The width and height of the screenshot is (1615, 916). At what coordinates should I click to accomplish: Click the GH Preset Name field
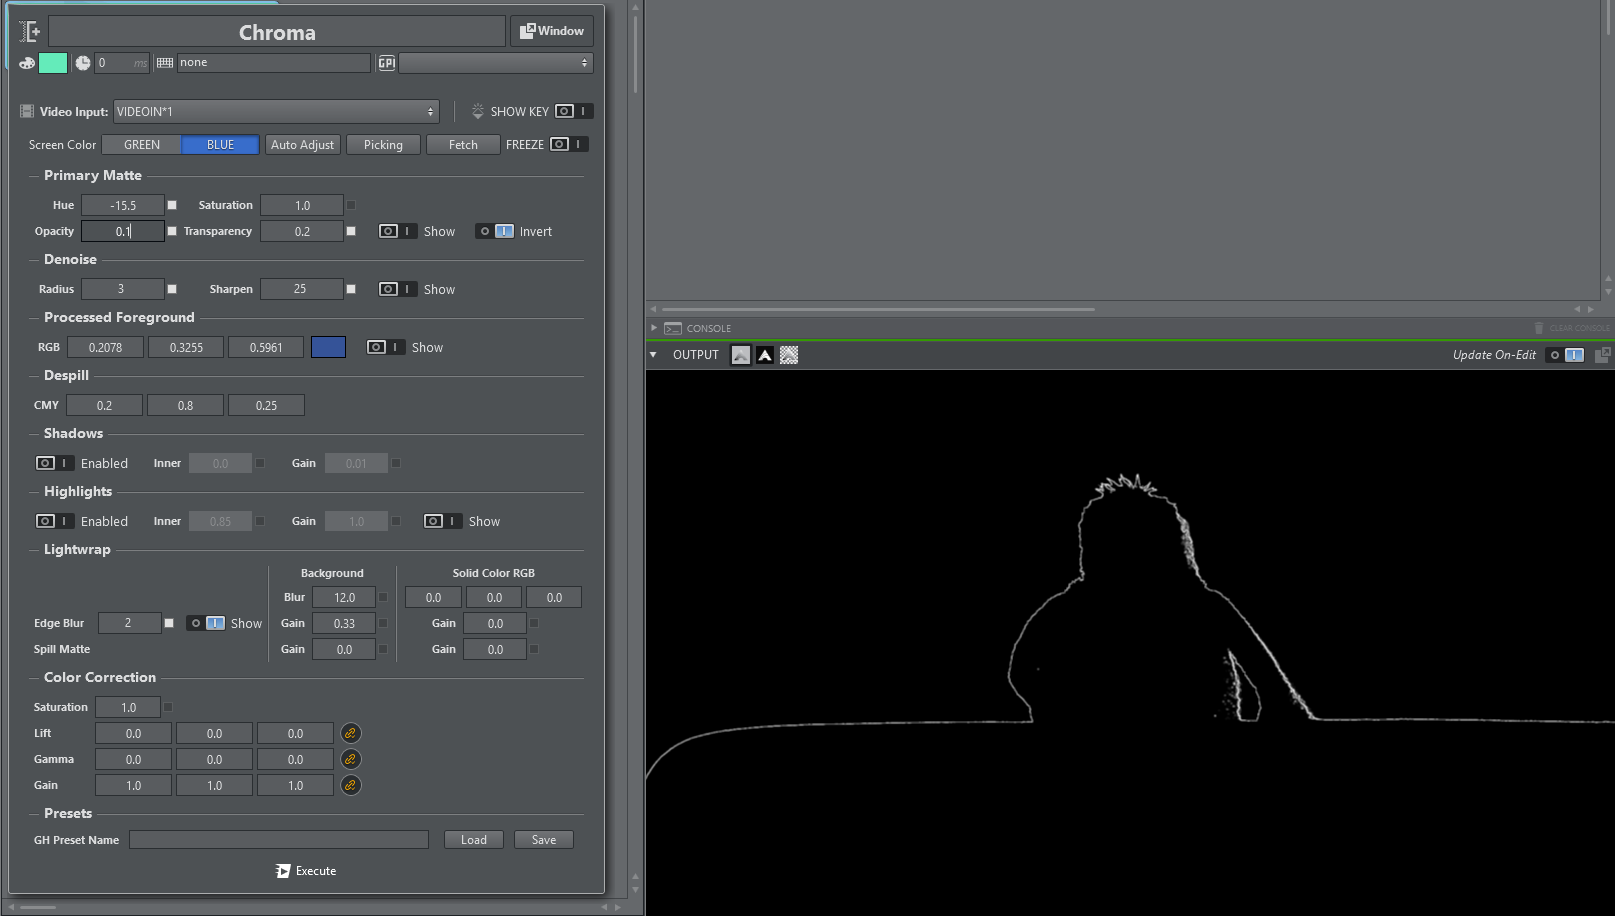pos(279,840)
